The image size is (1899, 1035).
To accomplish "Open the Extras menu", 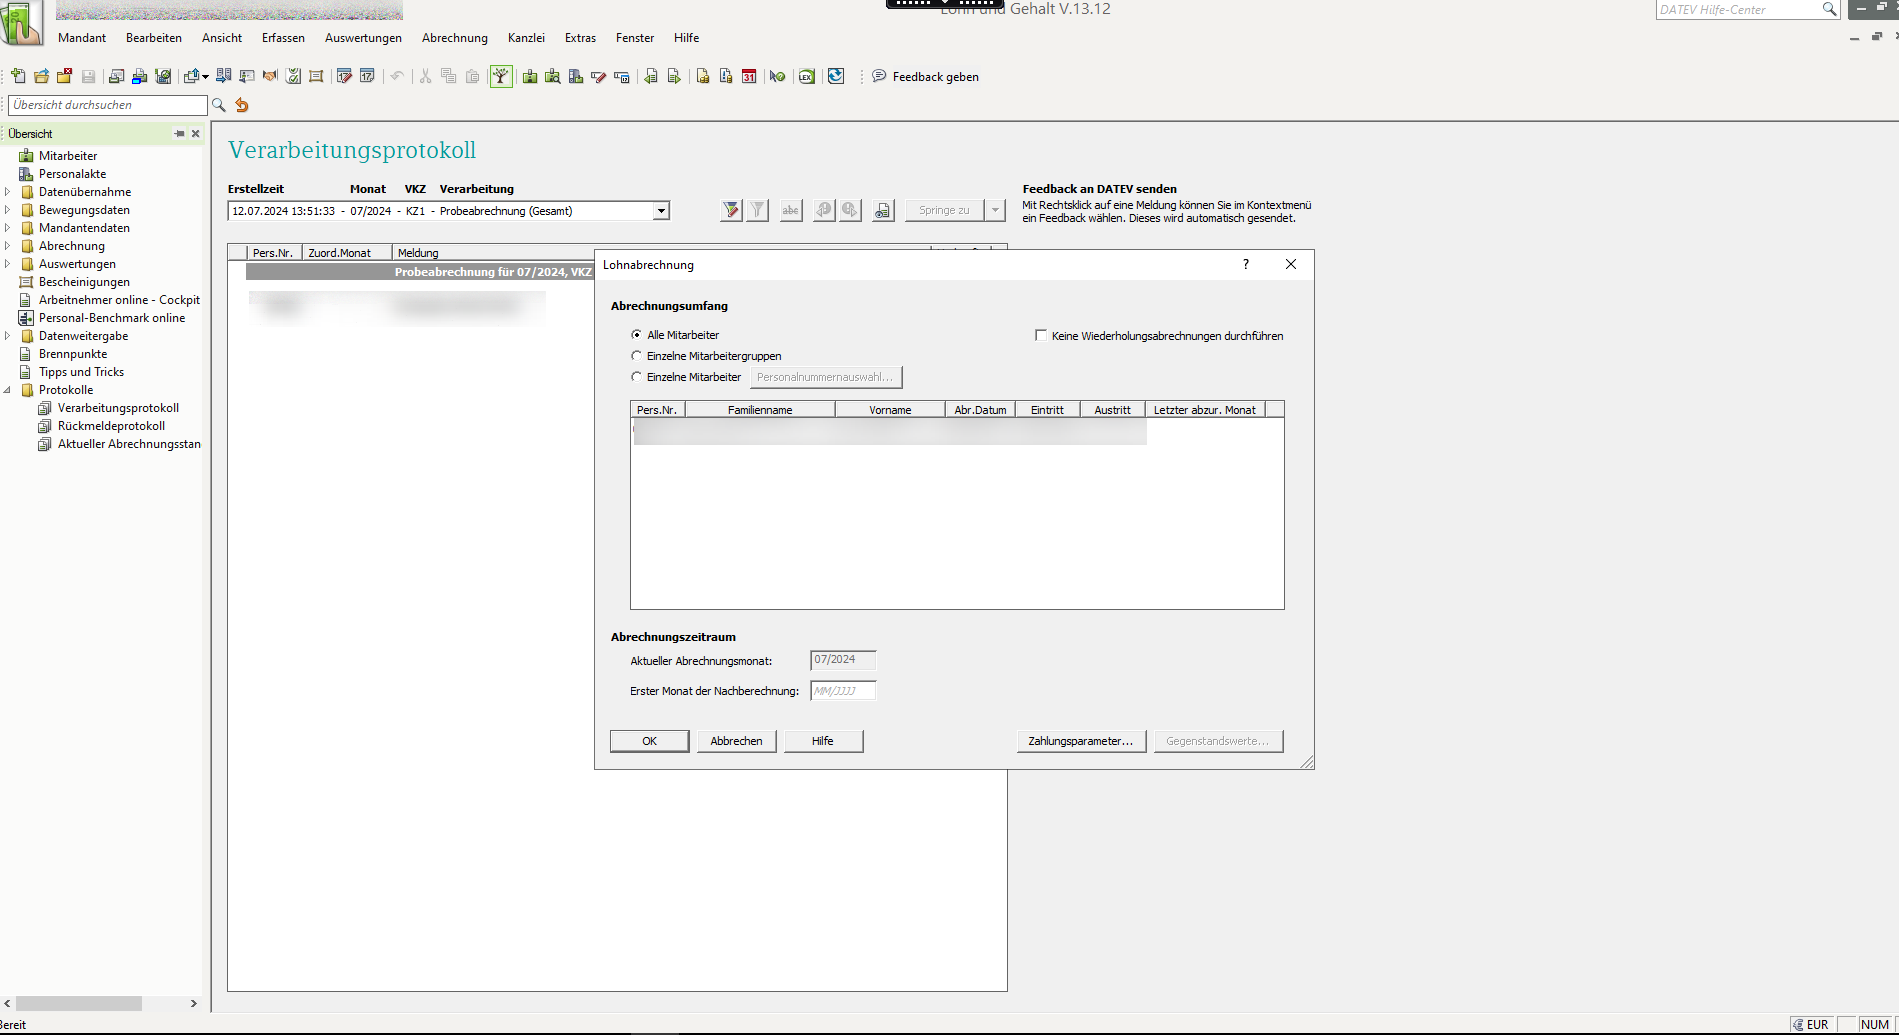I will (x=580, y=38).
